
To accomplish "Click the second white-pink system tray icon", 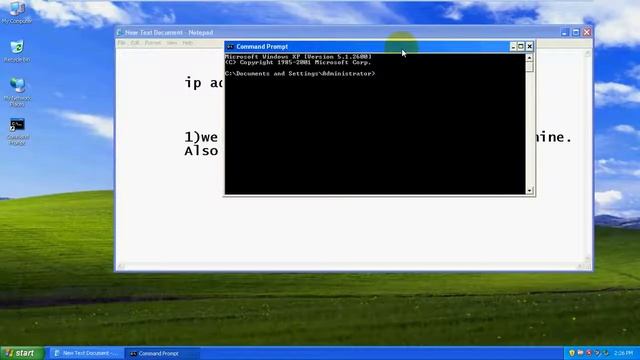I will tap(580, 353).
